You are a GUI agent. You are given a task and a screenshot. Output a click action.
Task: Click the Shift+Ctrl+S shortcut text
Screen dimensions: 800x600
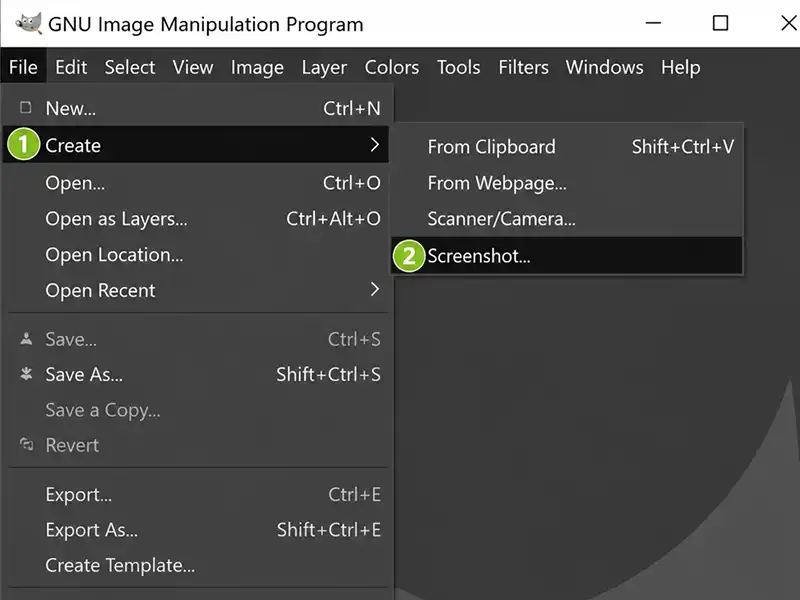pos(329,374)
